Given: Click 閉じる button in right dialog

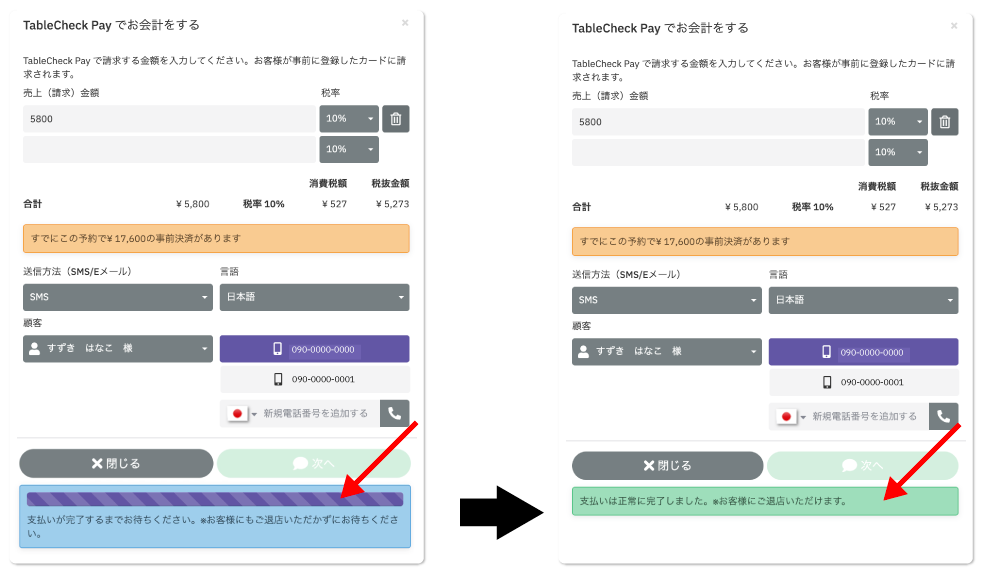Looking at the screenshot, I should (x=667, y=466).
